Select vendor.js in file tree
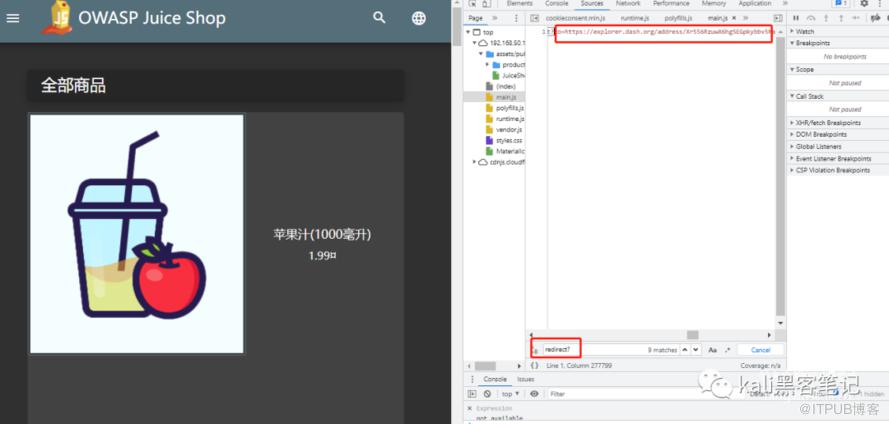The image size is (889, 424). coord(509,129)
